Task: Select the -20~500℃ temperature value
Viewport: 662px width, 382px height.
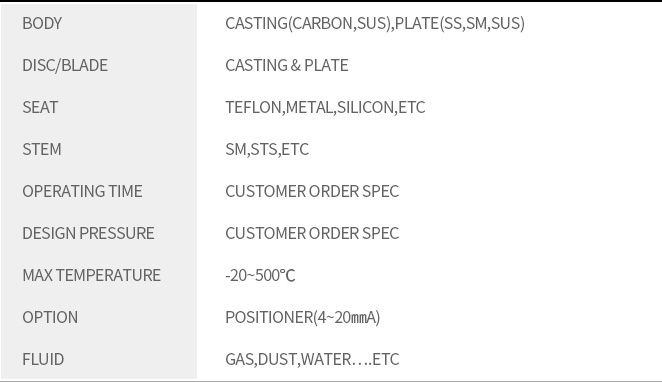Action: pyautogui.click(x=260, y=275)
